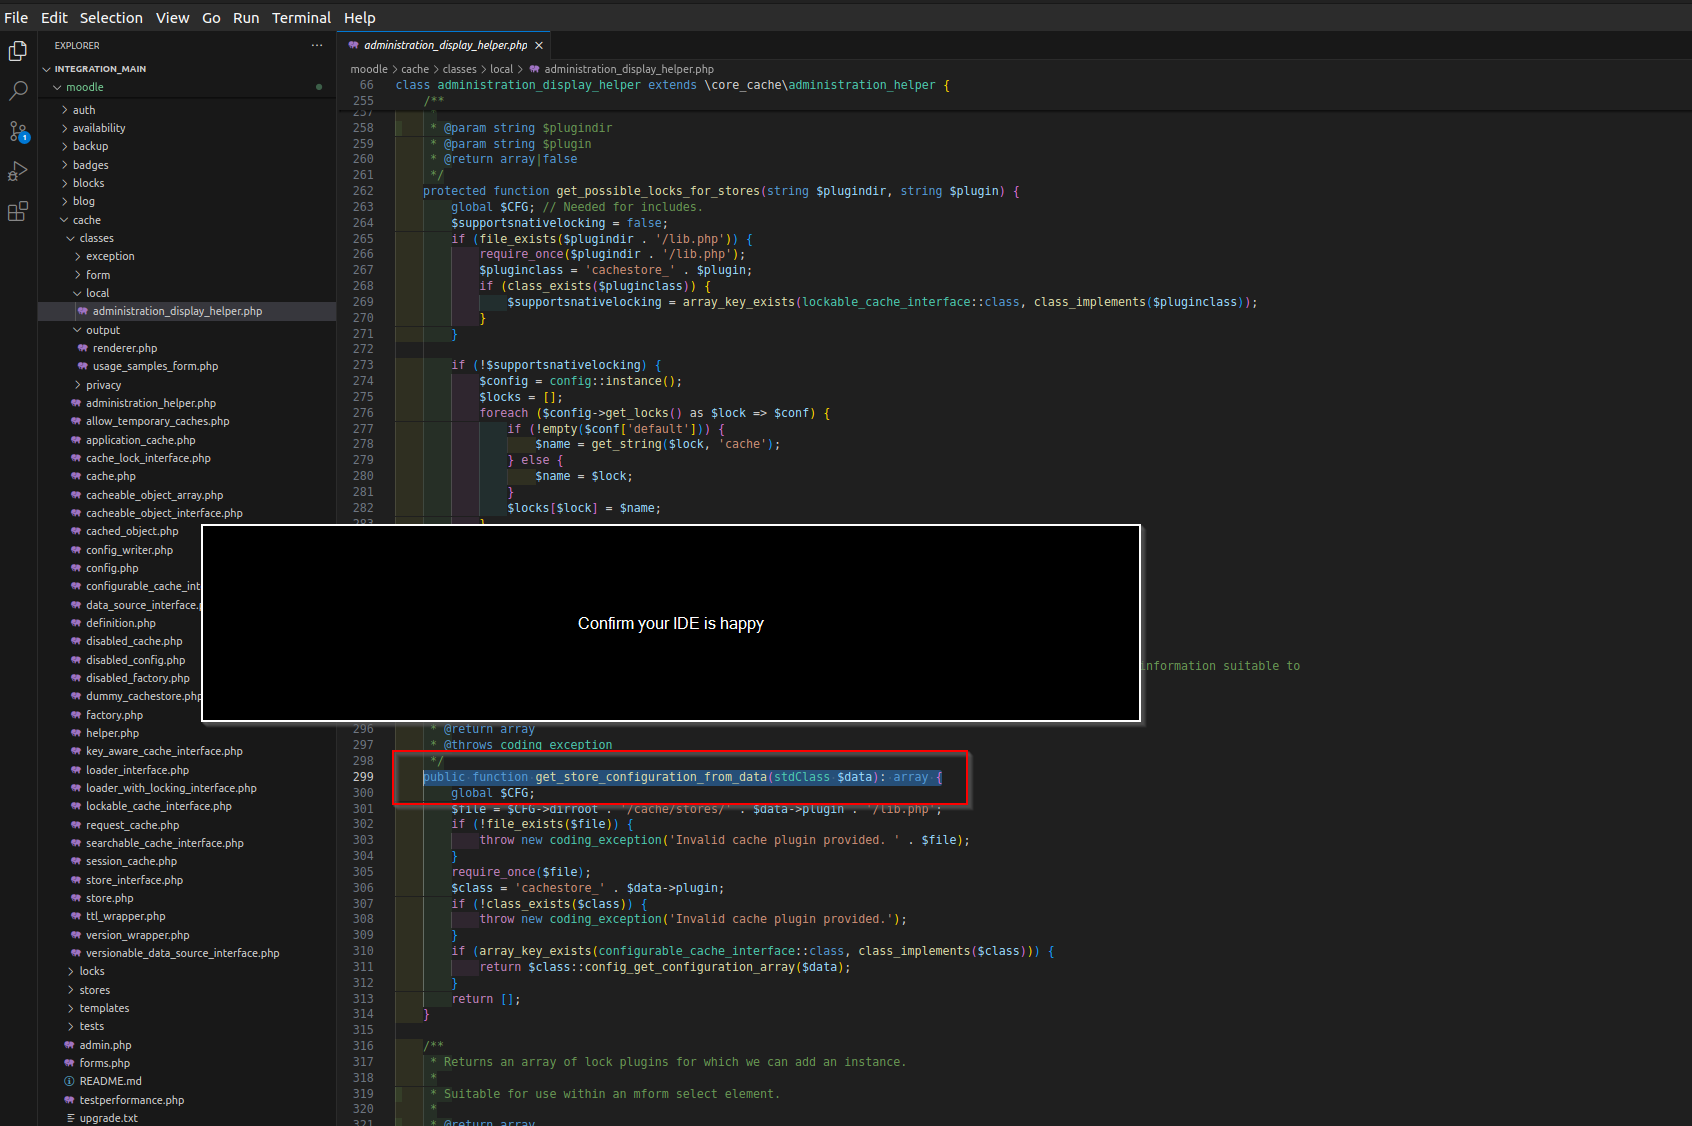Click PHP icon beside cache.php
The height and width of the screenshot is (1126, 1692).
pyautogui.click(x=76, y=476)
